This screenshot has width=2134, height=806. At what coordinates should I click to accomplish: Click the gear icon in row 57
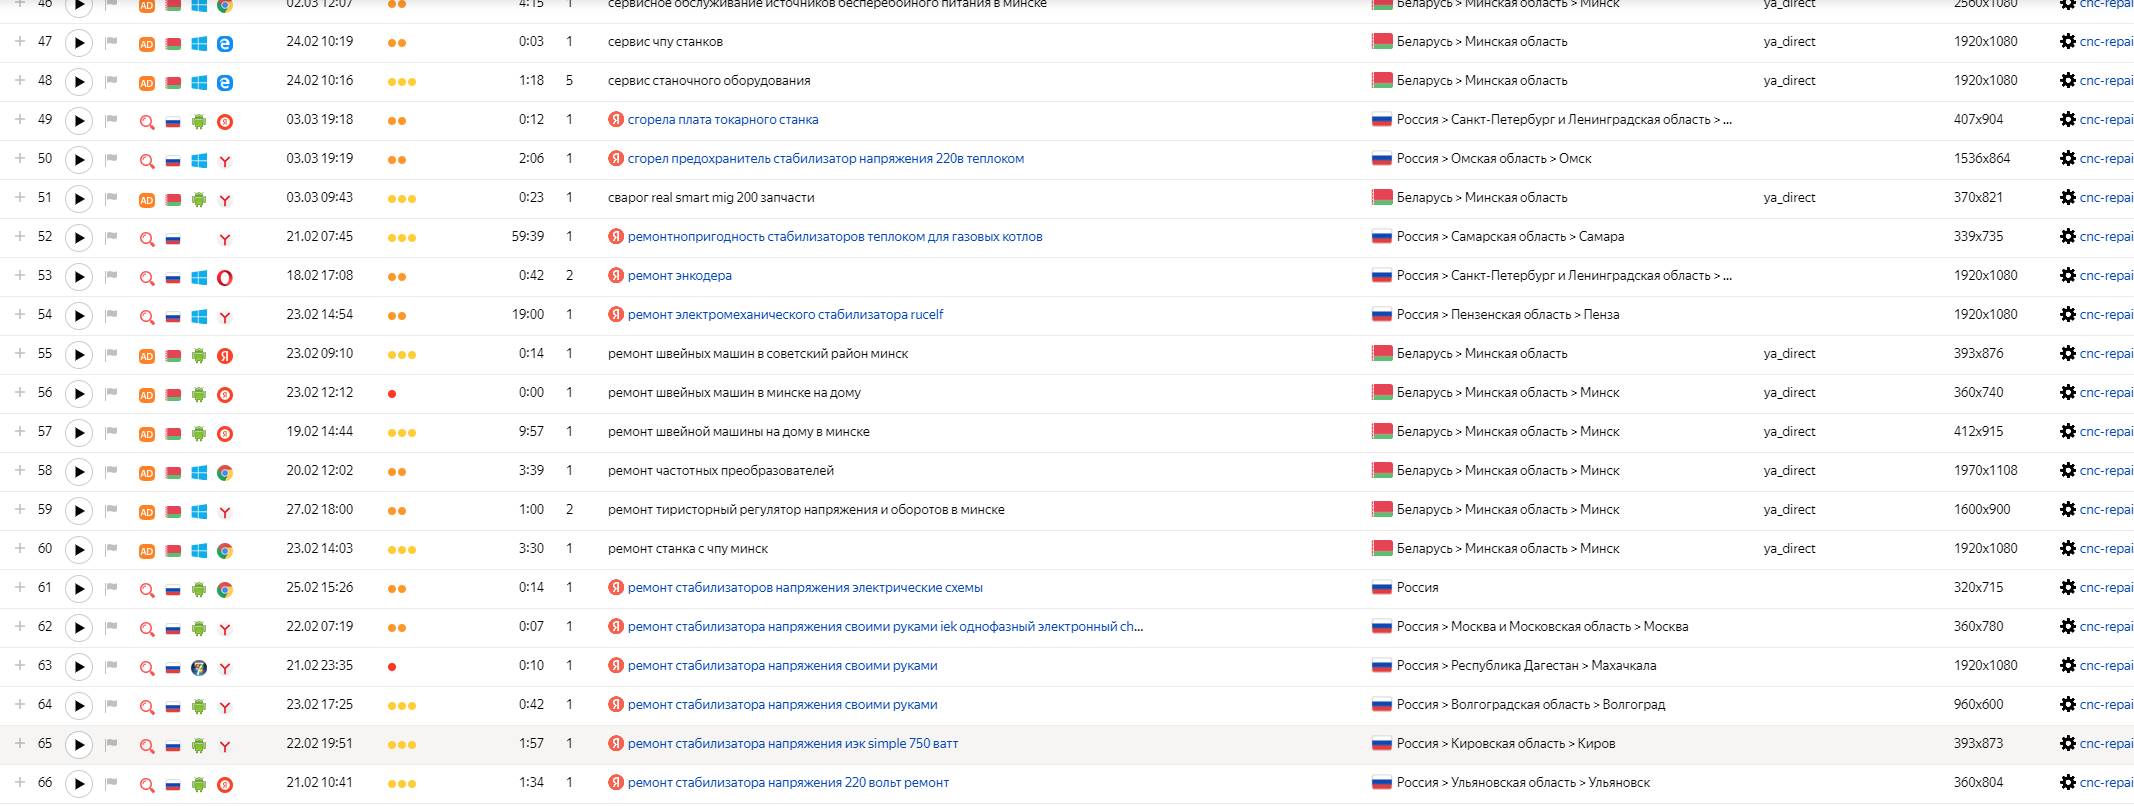coord(2067,432)
